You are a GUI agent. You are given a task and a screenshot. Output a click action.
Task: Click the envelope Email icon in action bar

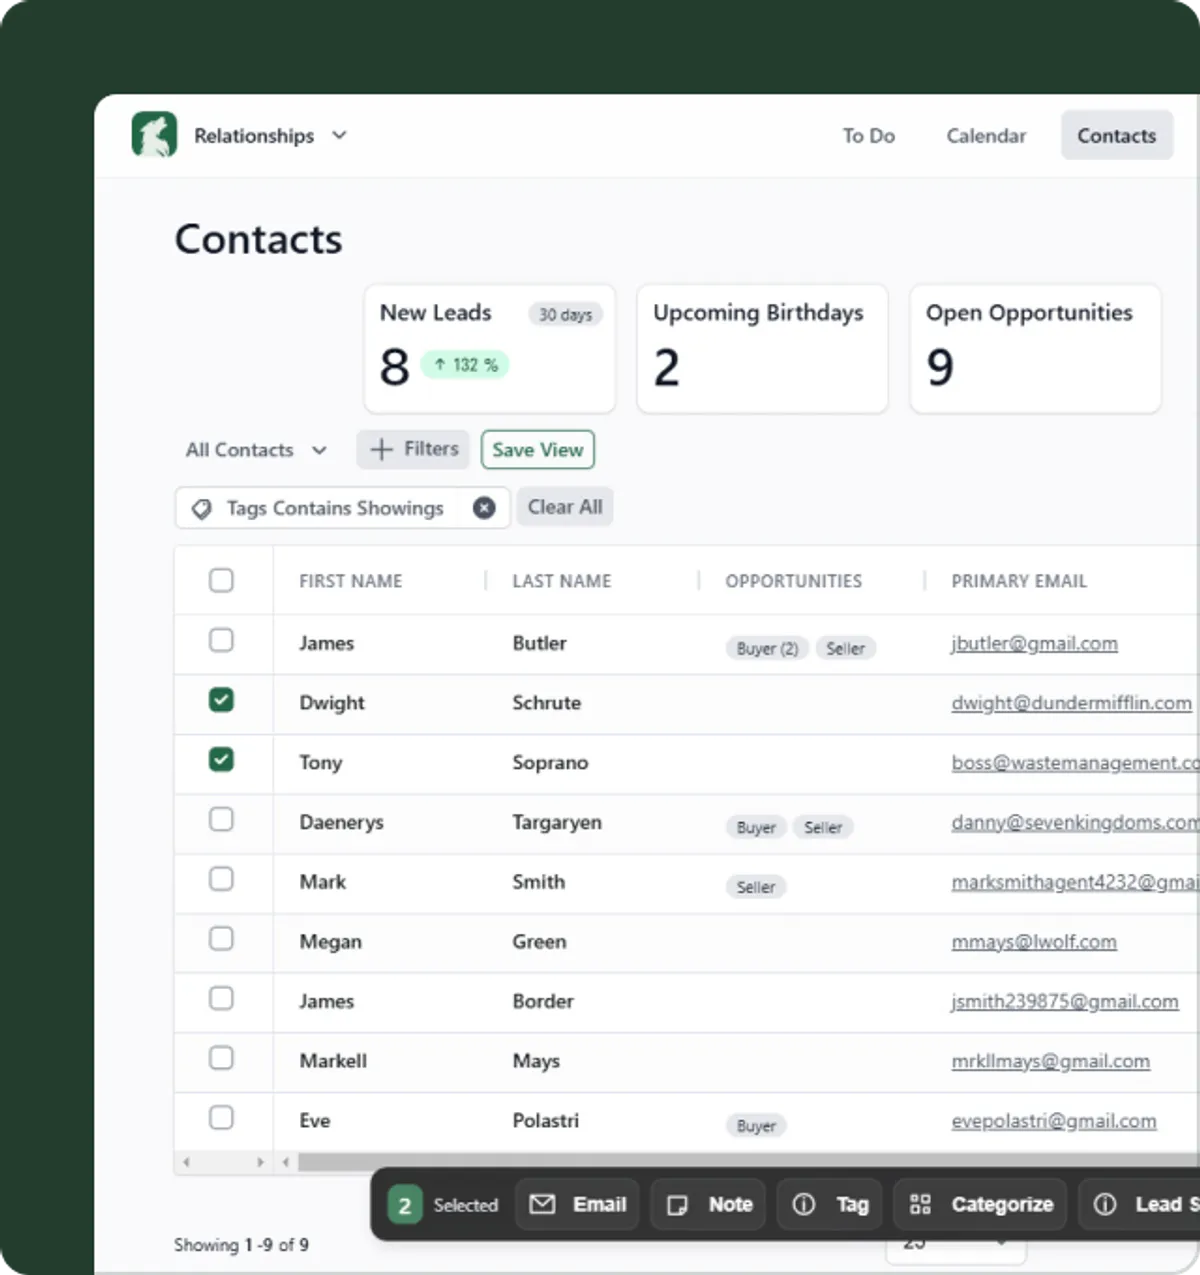542,1204
